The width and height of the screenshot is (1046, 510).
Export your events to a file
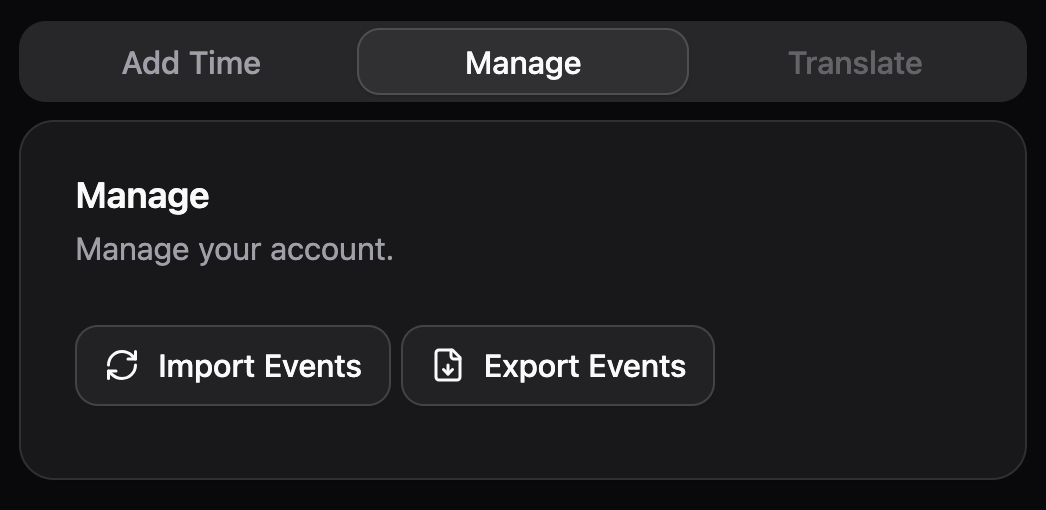coord(558,365)
